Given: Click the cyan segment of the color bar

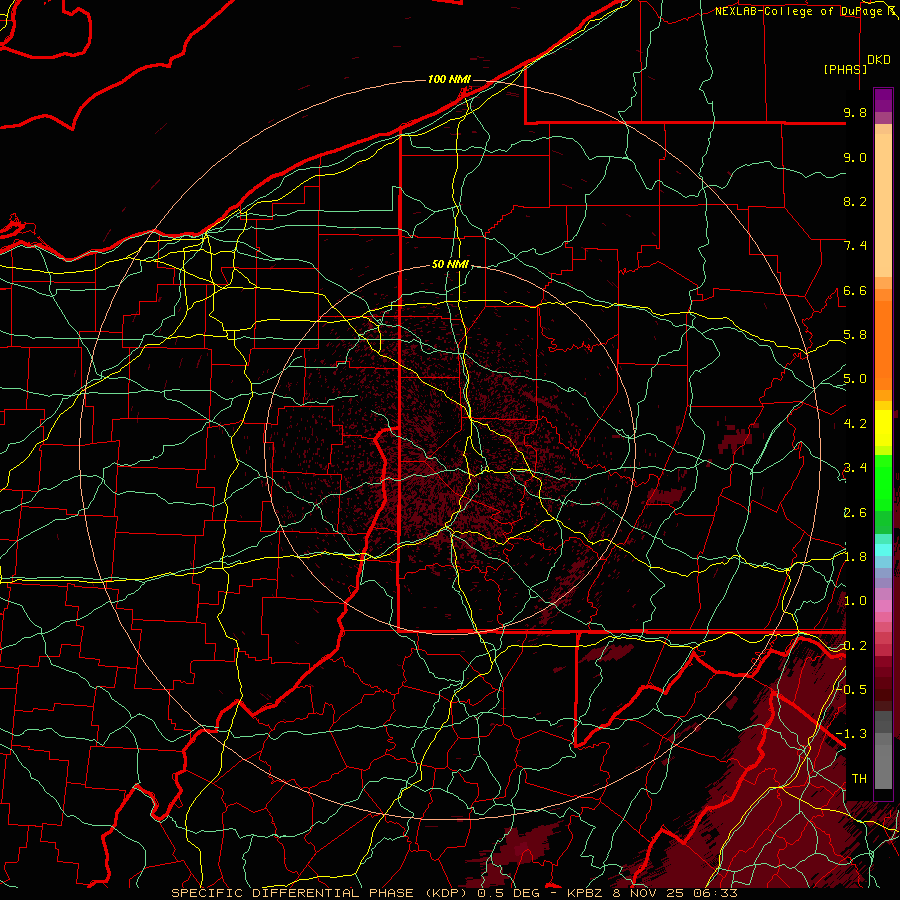Looking at the screenshot, I should pos(883,550).
